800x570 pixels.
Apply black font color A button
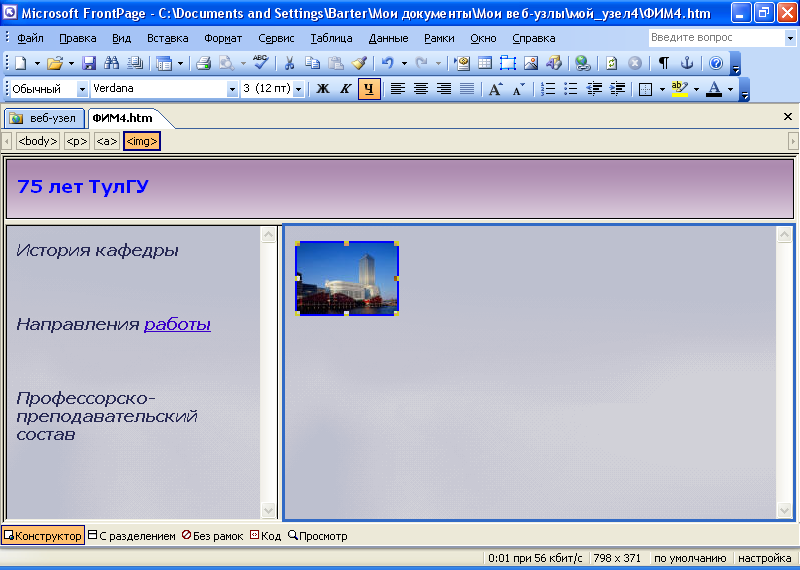tap(714, 89)
